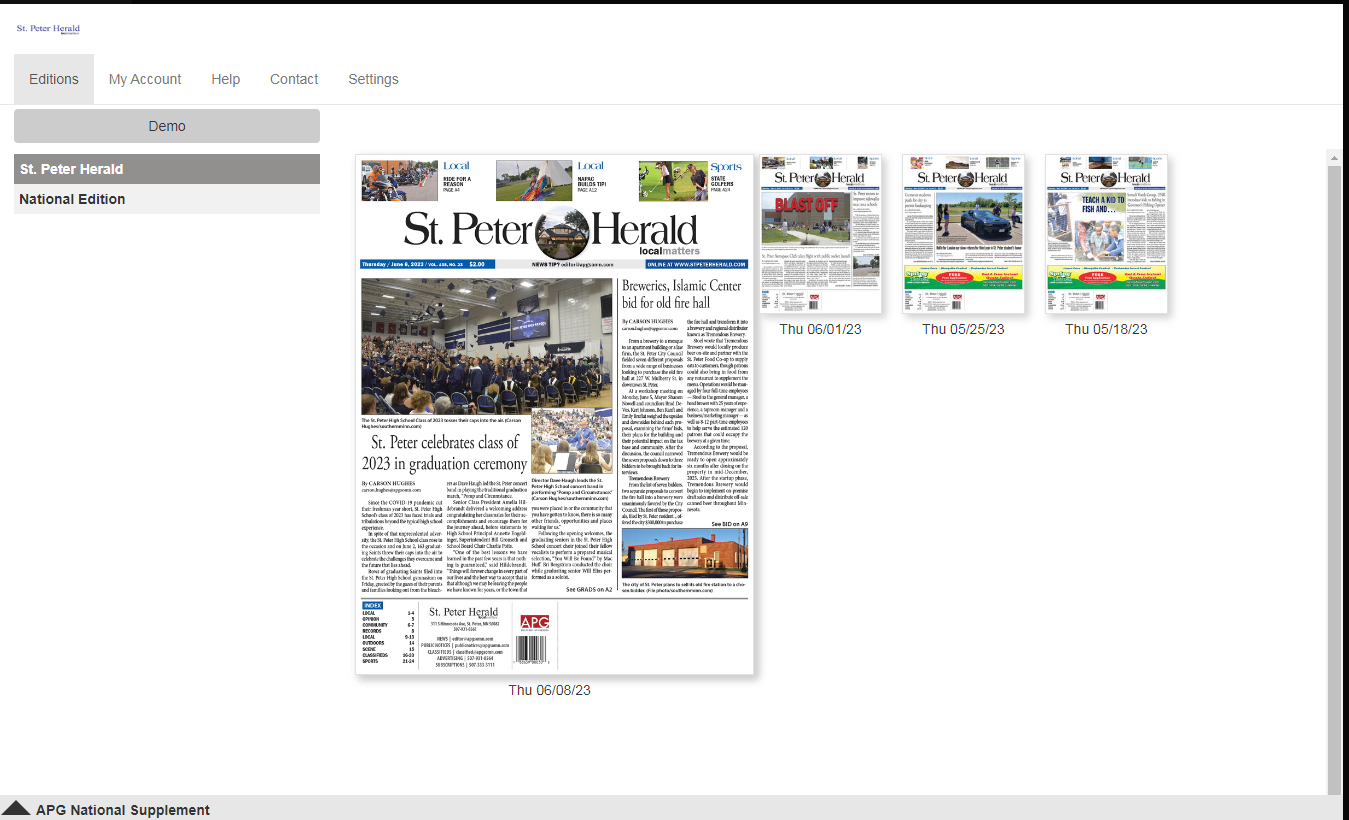
Task: Open the Thu 06/08/23 front page thumbnail
Action: [x=555, y=415]
